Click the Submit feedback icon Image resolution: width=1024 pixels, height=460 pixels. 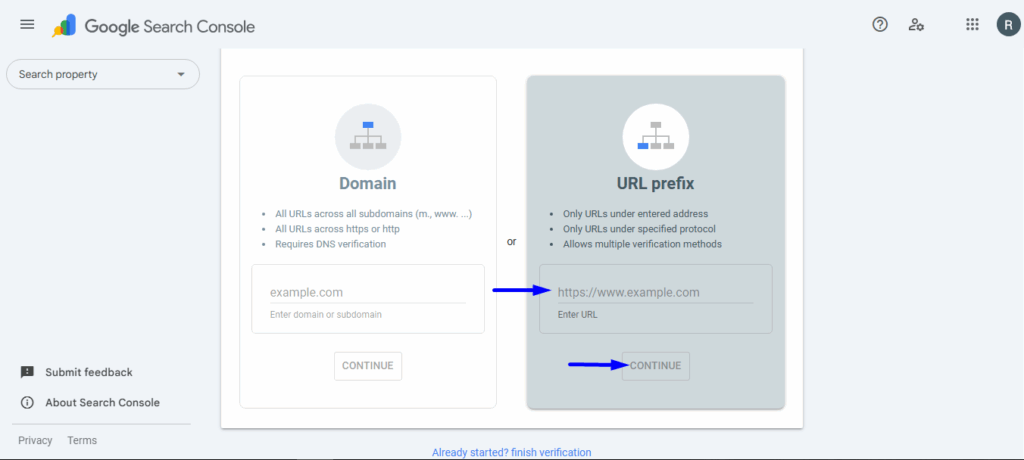pyautogui.click(x=27, y=372)
